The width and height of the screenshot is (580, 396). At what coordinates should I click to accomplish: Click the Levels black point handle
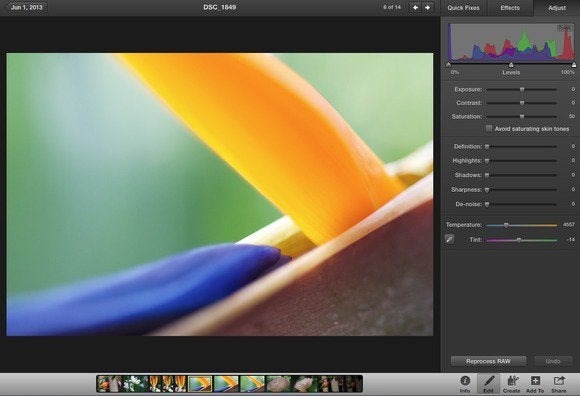[448, 65]
